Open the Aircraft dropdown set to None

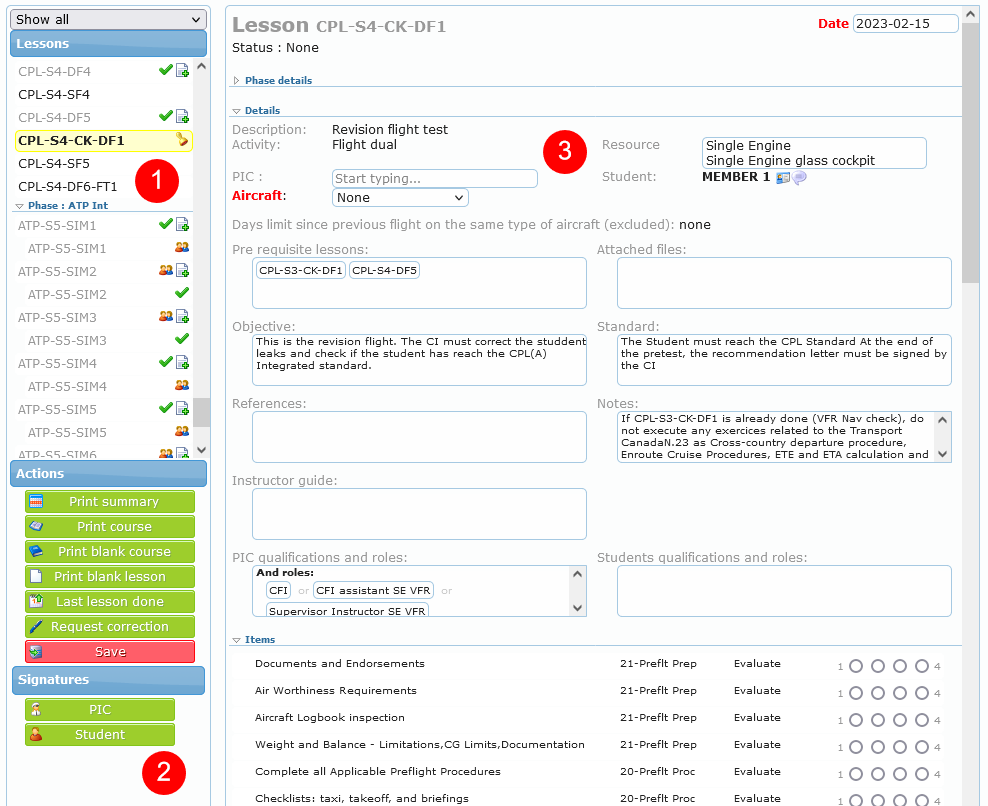(x=400, y=198)
